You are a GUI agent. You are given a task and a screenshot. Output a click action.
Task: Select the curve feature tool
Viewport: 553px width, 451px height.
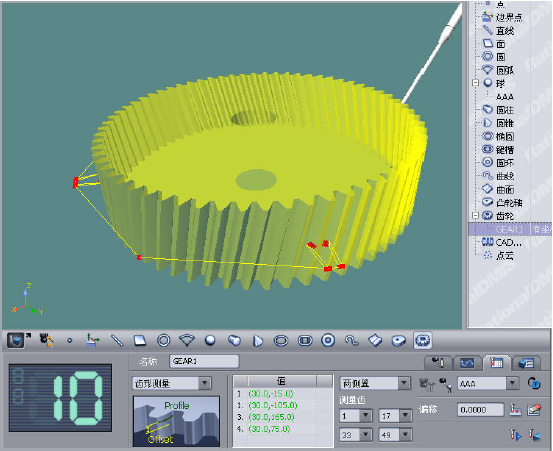point(352,340)
